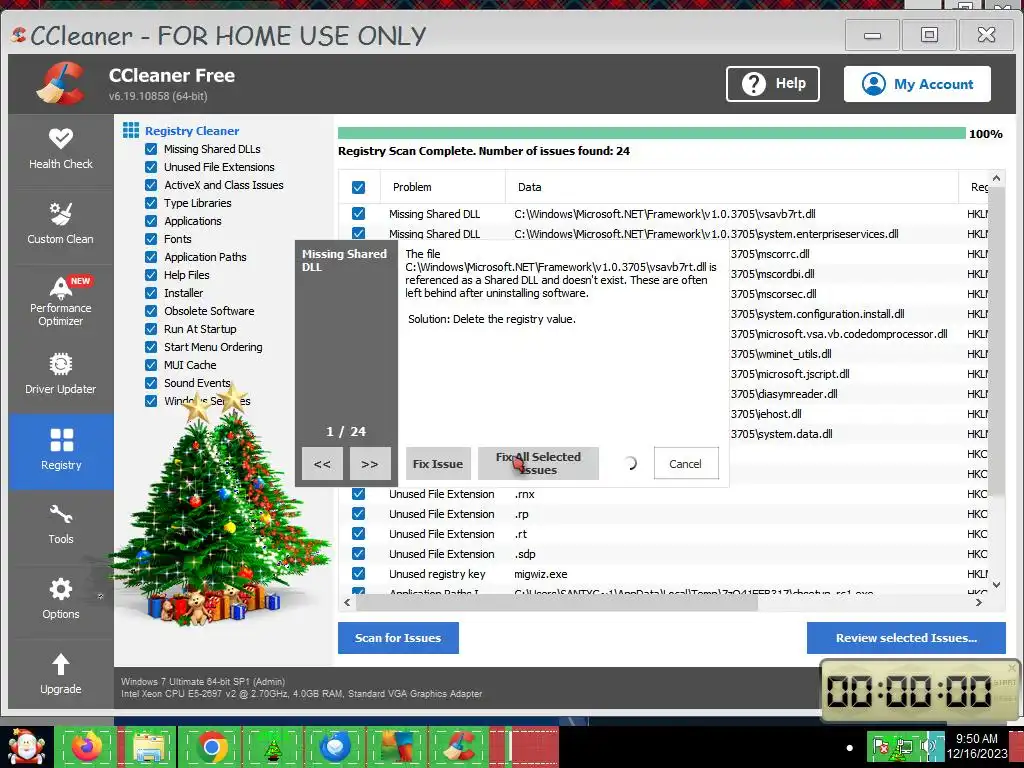Open Help with question mark icon
This screenshot has height=768, width=1024.
click(x=773, y=84)
